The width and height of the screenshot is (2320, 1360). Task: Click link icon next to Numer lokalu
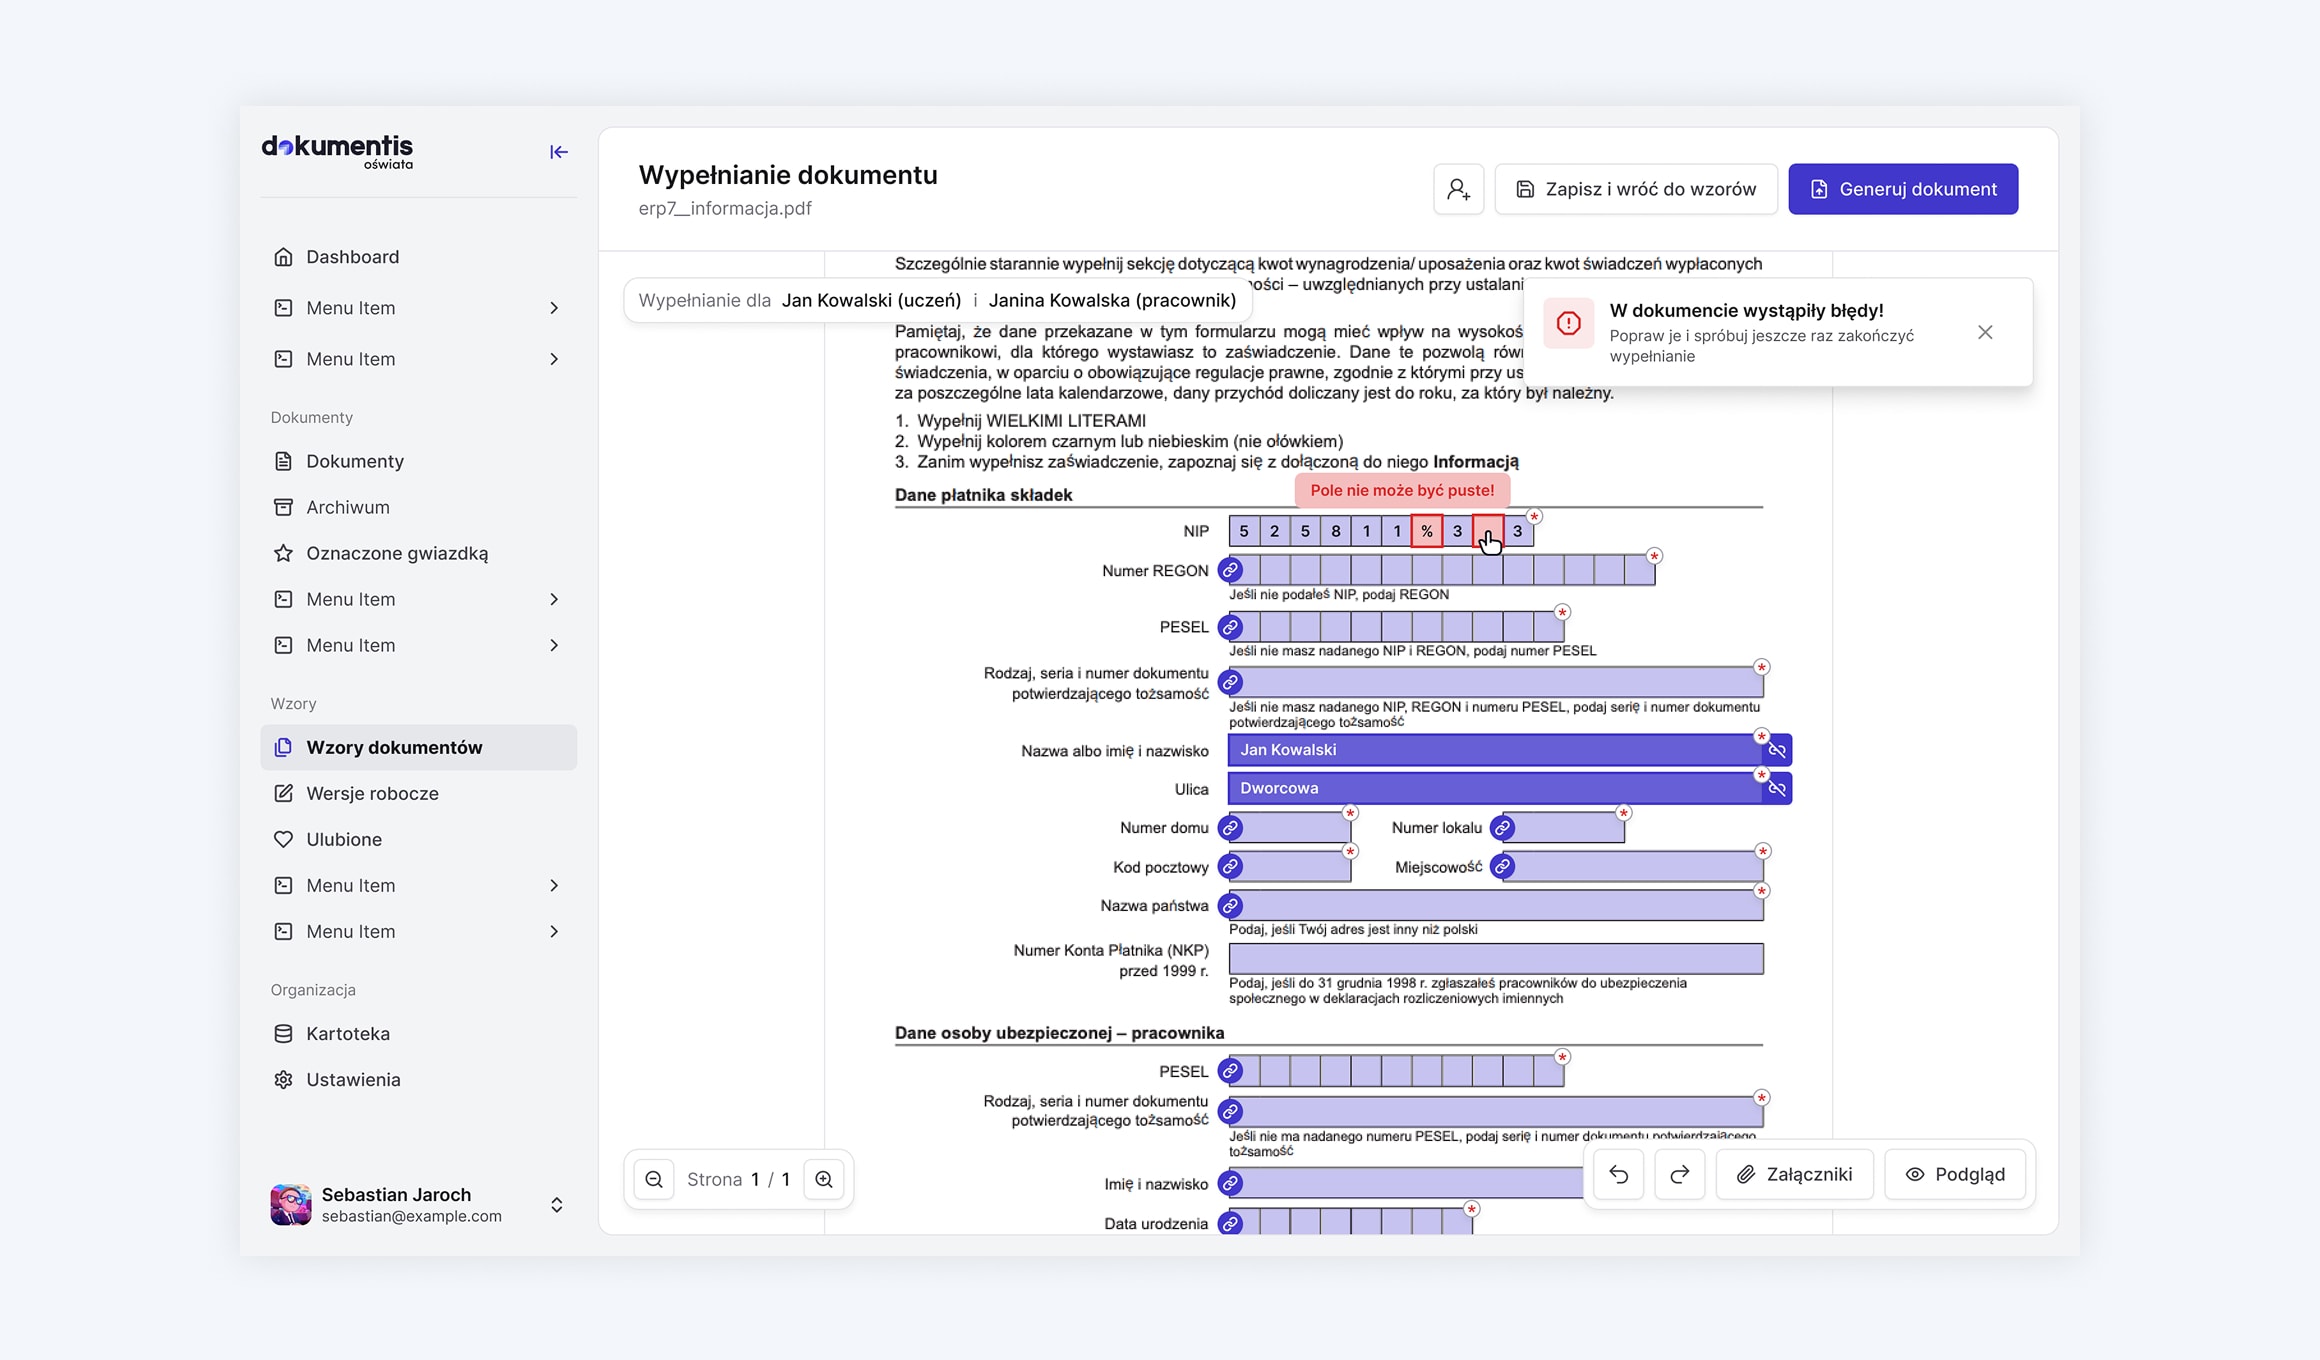pyautogui.click(x=1502, y=828)
